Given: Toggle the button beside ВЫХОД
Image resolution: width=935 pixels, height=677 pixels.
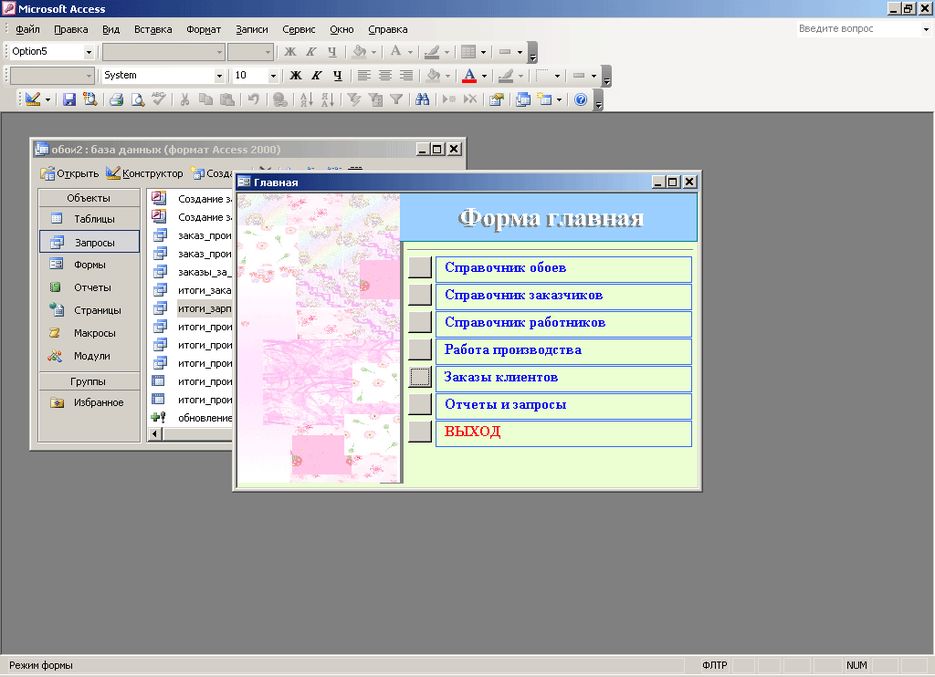Looking at the screenshot, I should point(420,432).
